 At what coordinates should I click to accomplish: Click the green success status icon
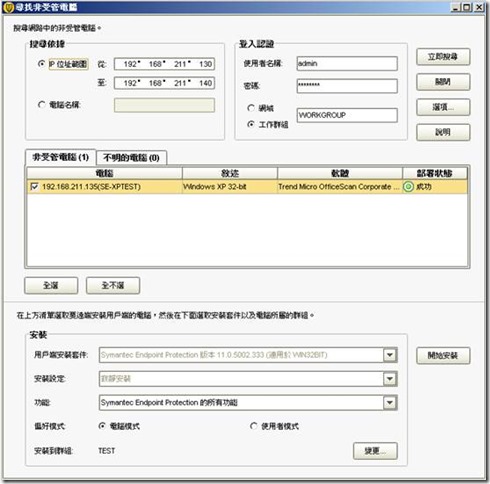[408, 187]
